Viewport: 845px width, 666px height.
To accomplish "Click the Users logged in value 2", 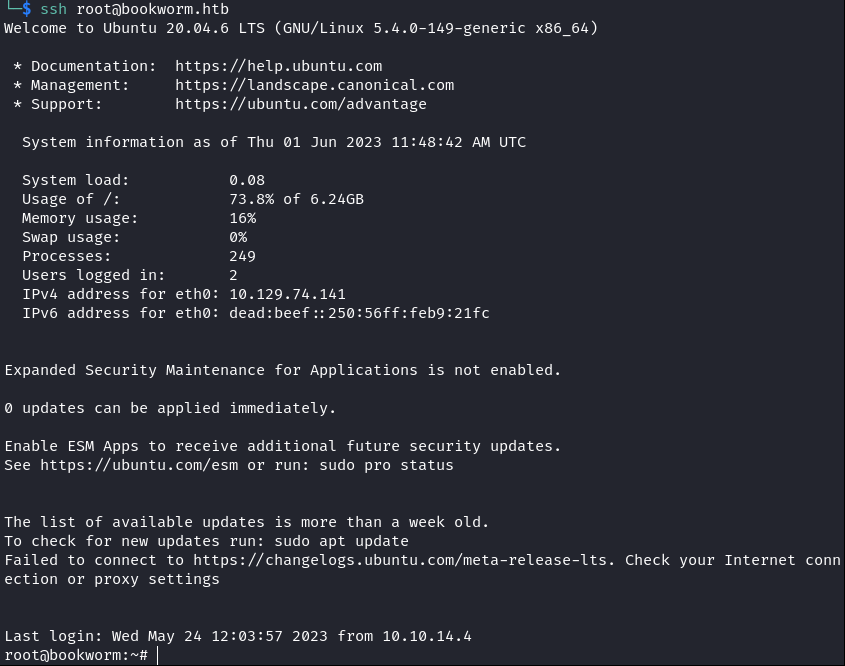I will click(x=233, y=275).
